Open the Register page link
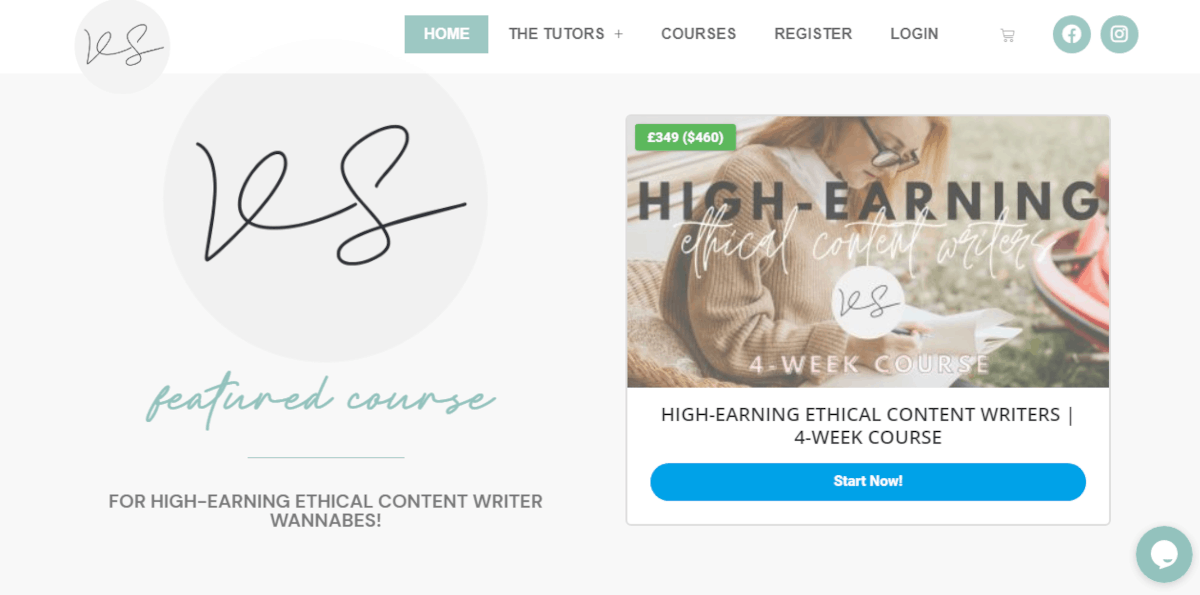The image size is (1200, 595). click(813, 34)
